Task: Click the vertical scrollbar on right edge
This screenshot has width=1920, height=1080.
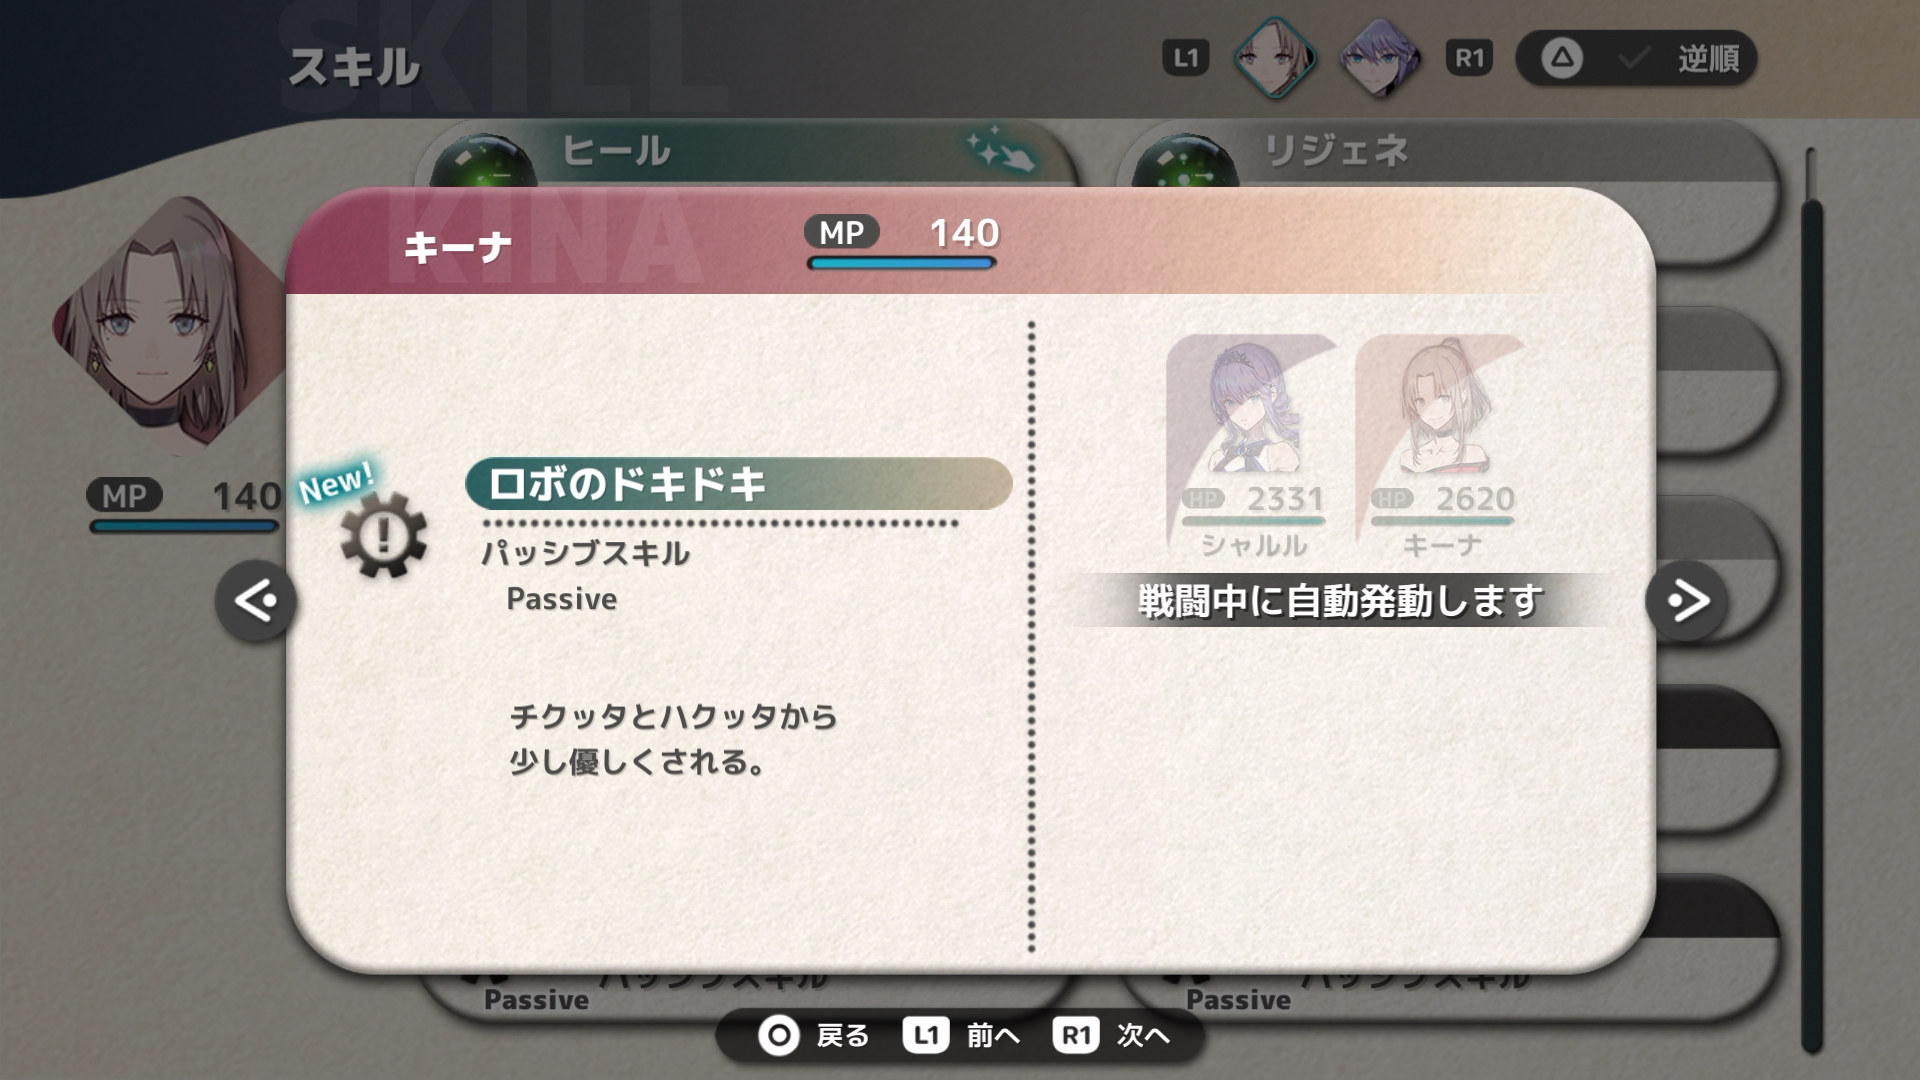Action: tap(1812, 600)
